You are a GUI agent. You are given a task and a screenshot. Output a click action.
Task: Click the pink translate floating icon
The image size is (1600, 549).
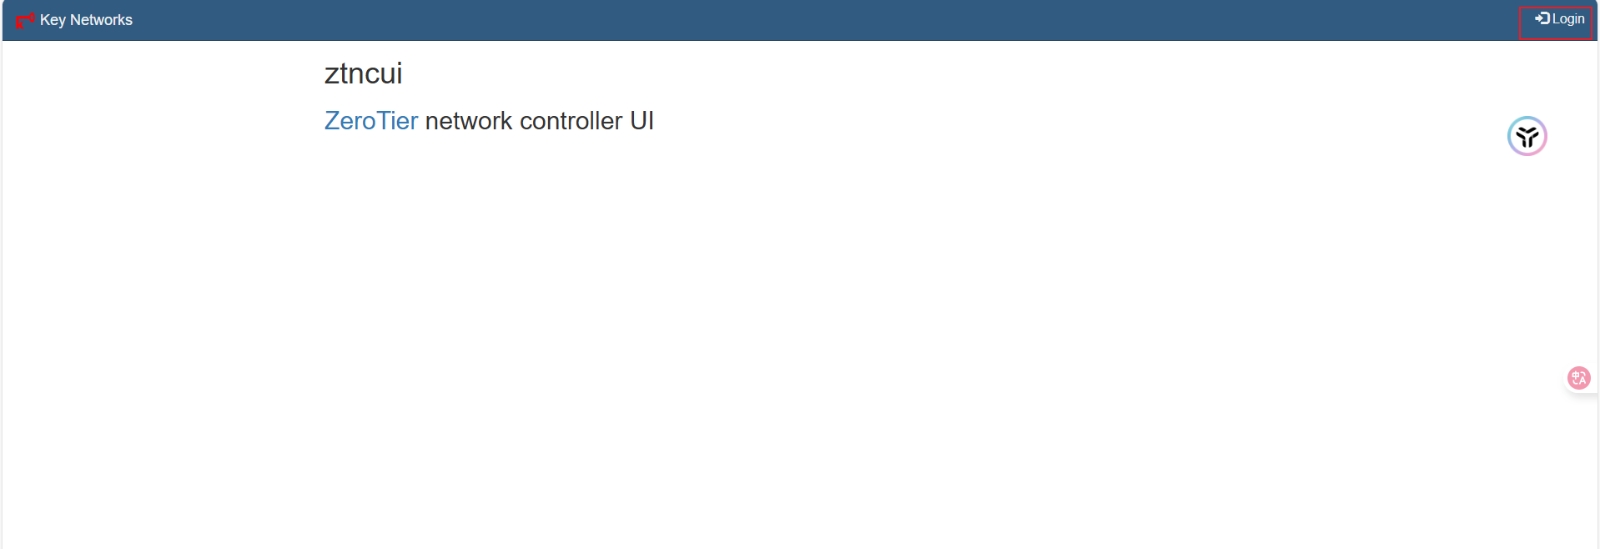(x=1579, y=378)
